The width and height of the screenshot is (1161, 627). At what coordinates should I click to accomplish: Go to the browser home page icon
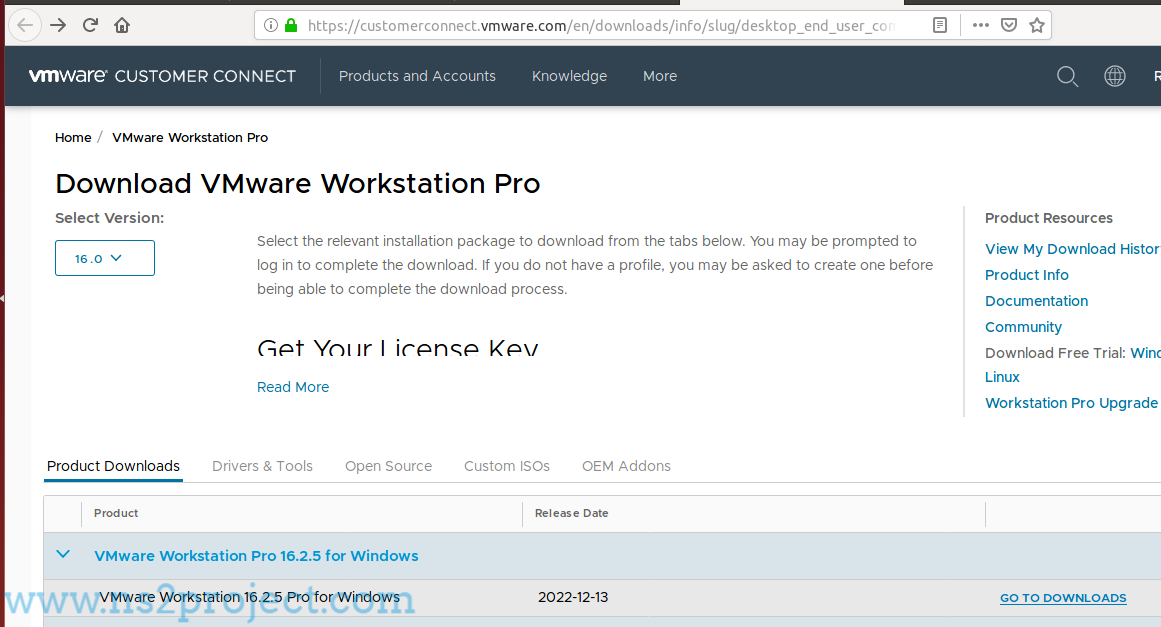pyautogui.click(x=122, y=25)
